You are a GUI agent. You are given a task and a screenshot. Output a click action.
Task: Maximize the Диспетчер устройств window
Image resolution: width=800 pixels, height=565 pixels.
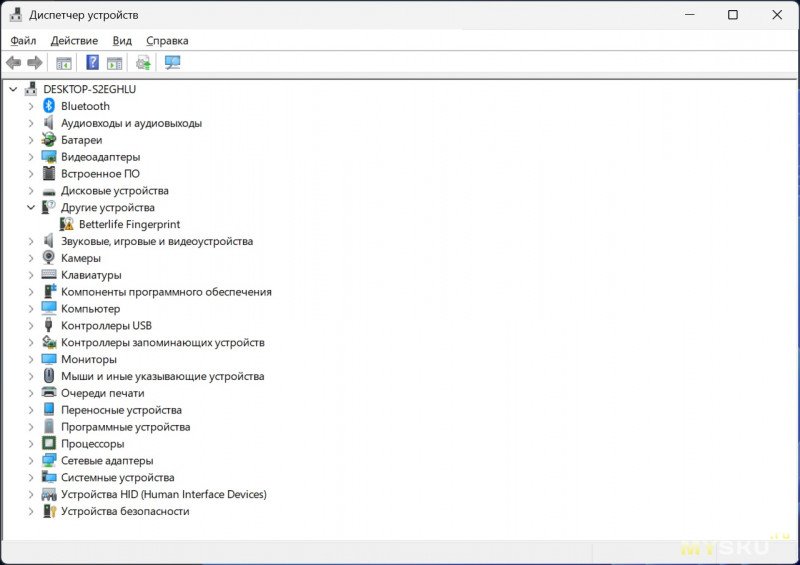click(733, 15)
